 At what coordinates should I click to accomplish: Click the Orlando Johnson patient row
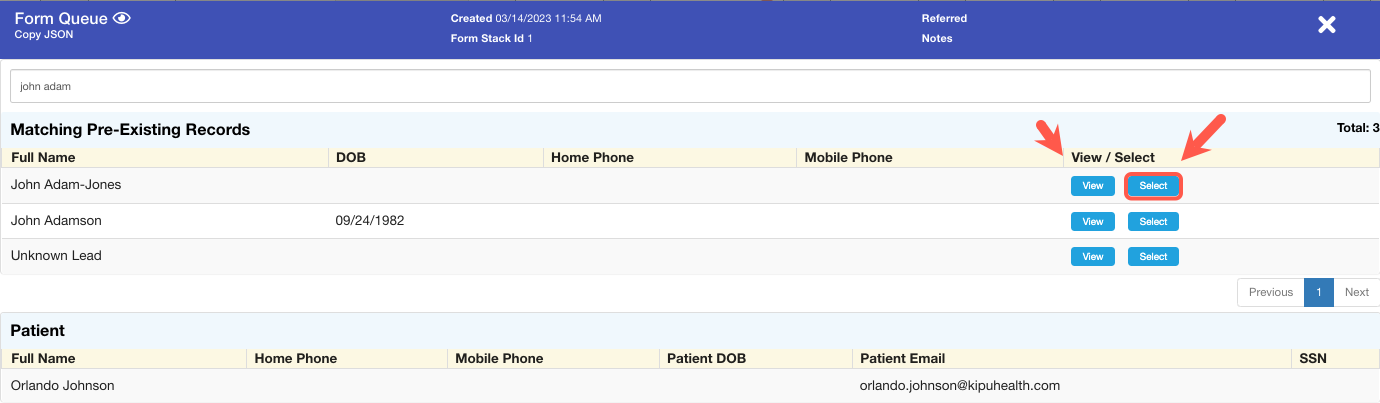point(62,385)
